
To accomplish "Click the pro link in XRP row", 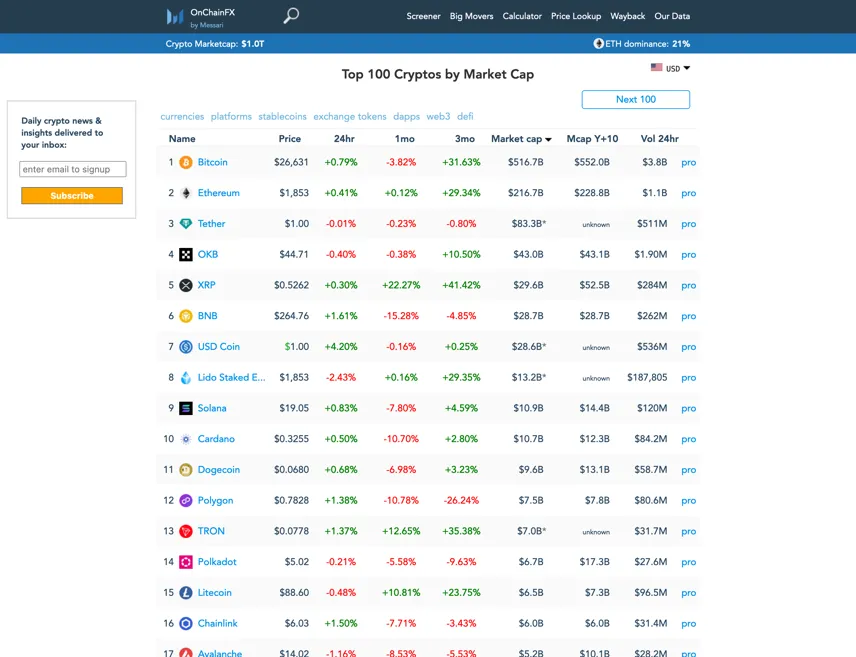I will pos(688,286).
